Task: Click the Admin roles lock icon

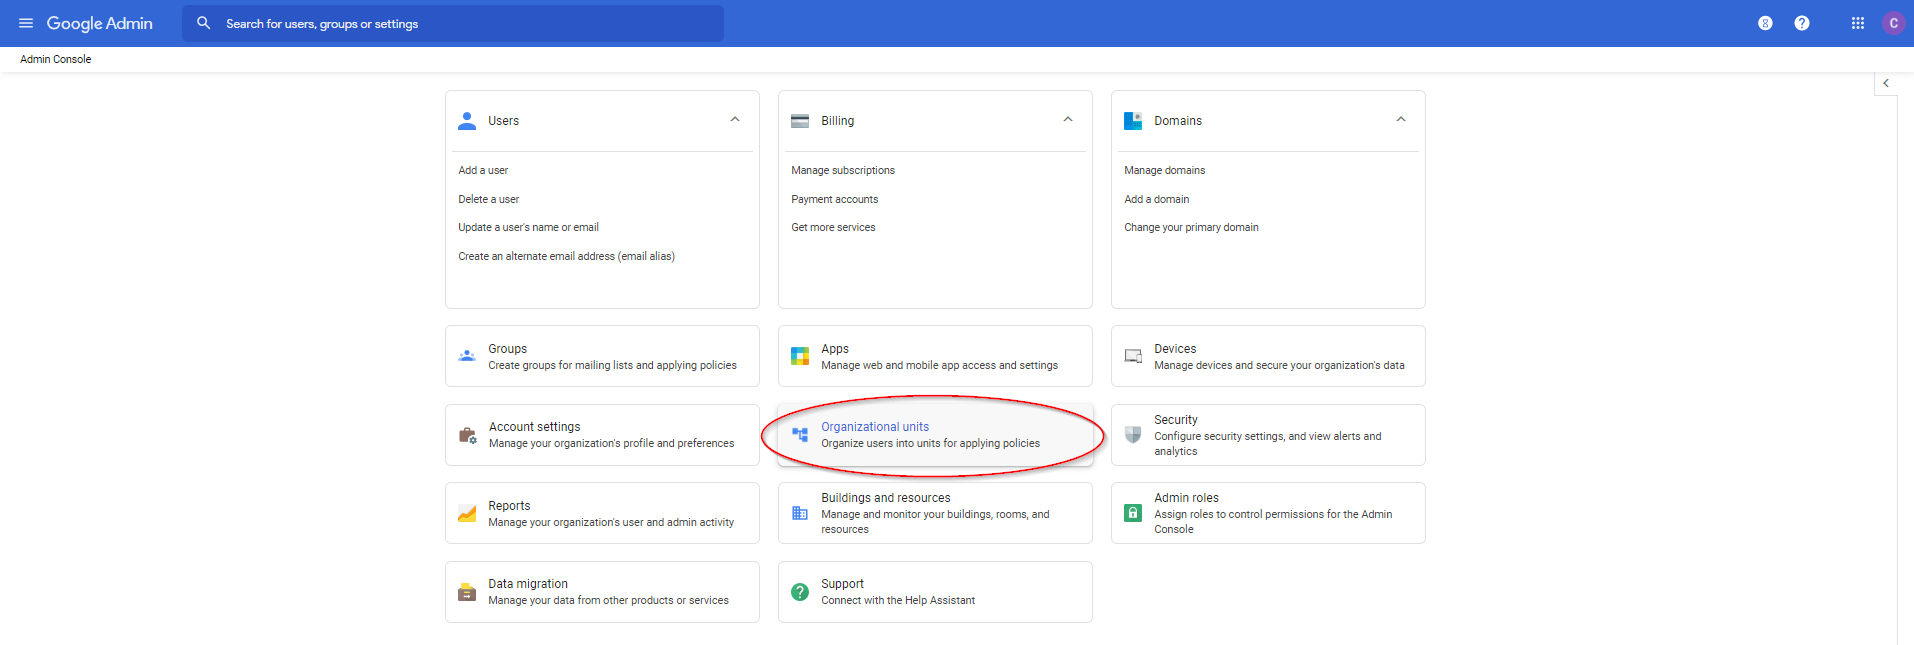Action: (1133, 513)
